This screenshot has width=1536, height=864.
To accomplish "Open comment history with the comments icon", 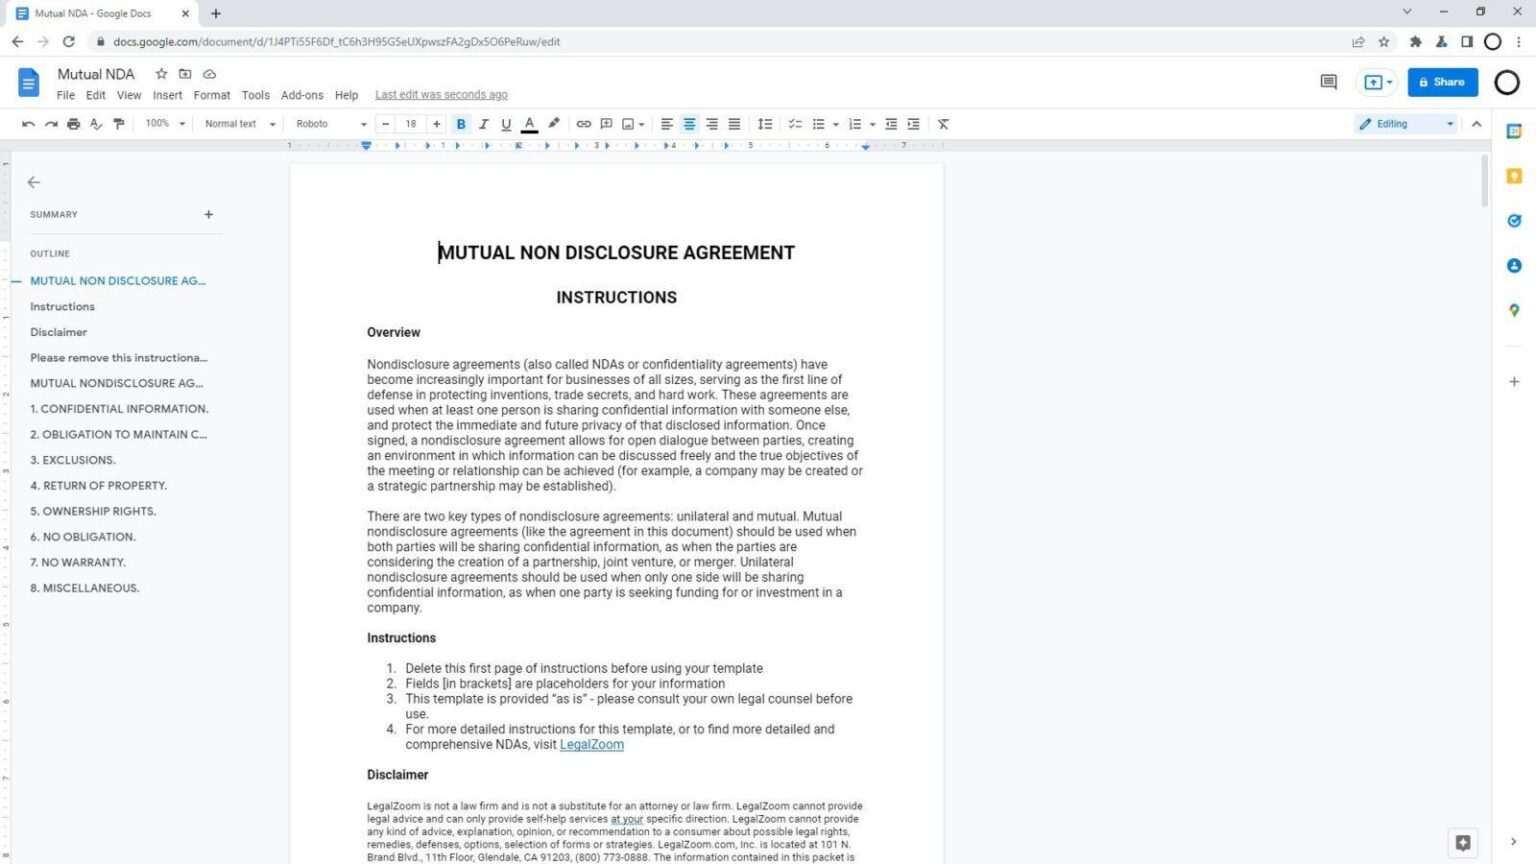I will tap(1328, 82).
